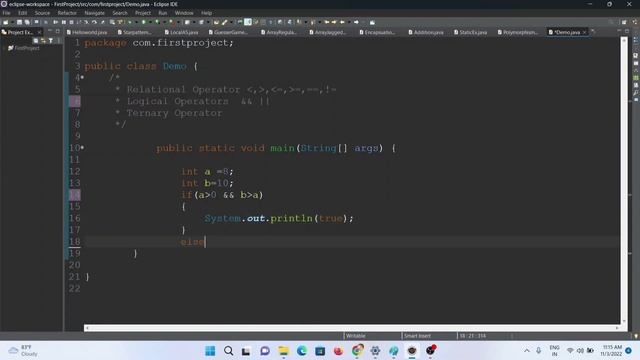This screenshot has height=360, width=640.
Task: Open Windows taskbar Search
Action: [x=229, y=351]
